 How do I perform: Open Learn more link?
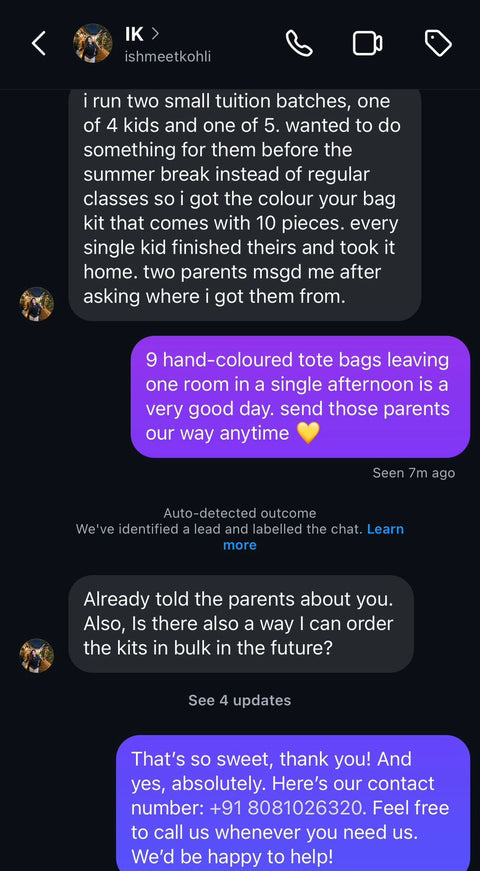click(313, 537)
